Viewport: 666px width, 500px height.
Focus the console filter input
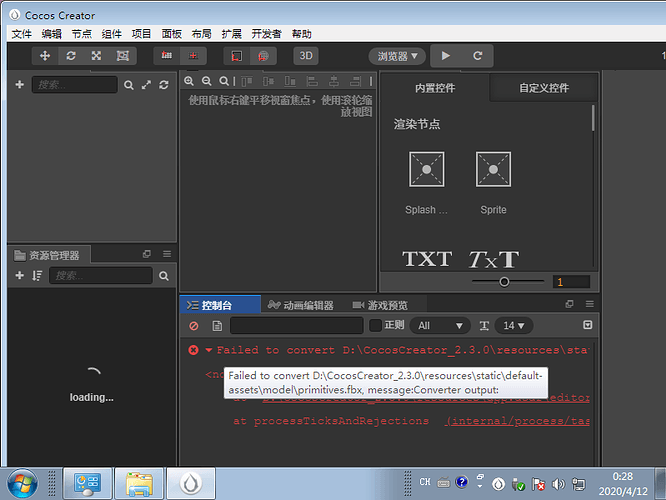[x=296, y=325]
